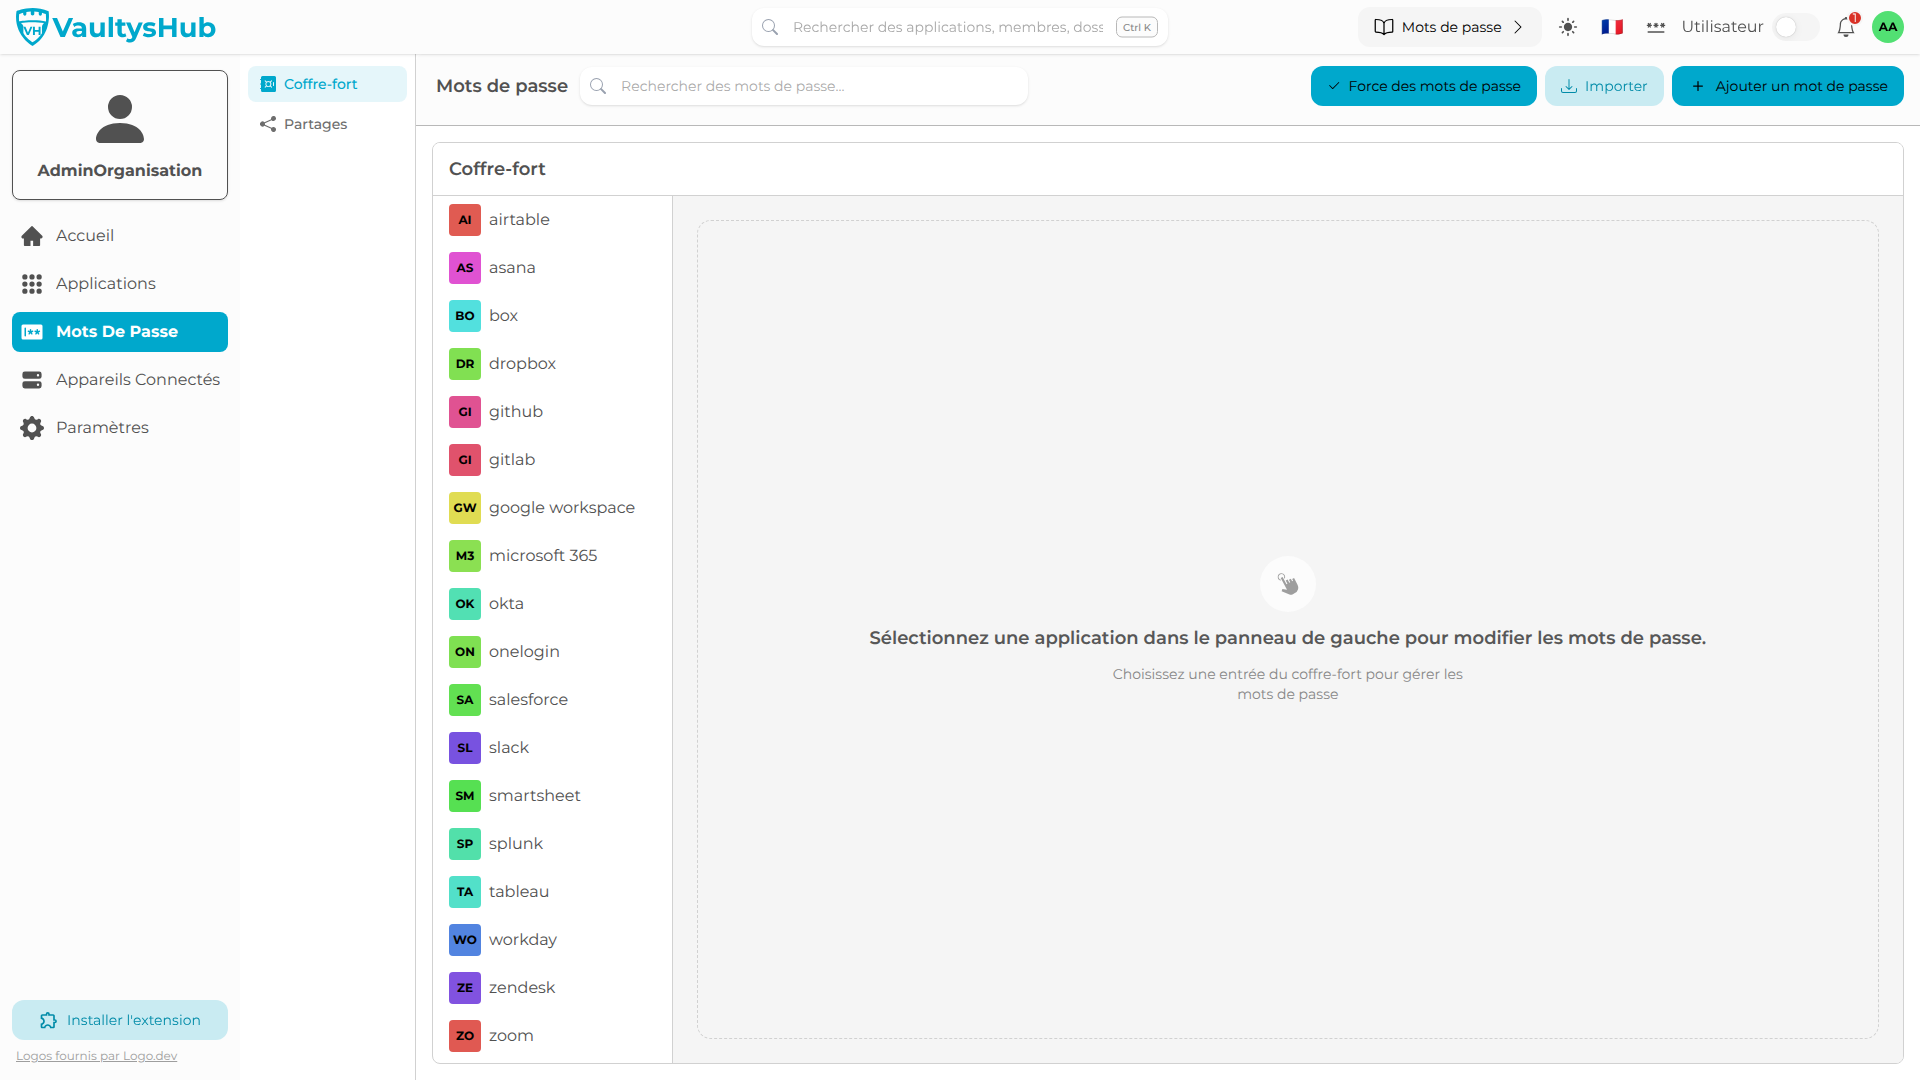Click Ajouter un mot de passe
Image resolution: width=1920 pixels, height=1080 pixels.
click(x=1787, y=86)
